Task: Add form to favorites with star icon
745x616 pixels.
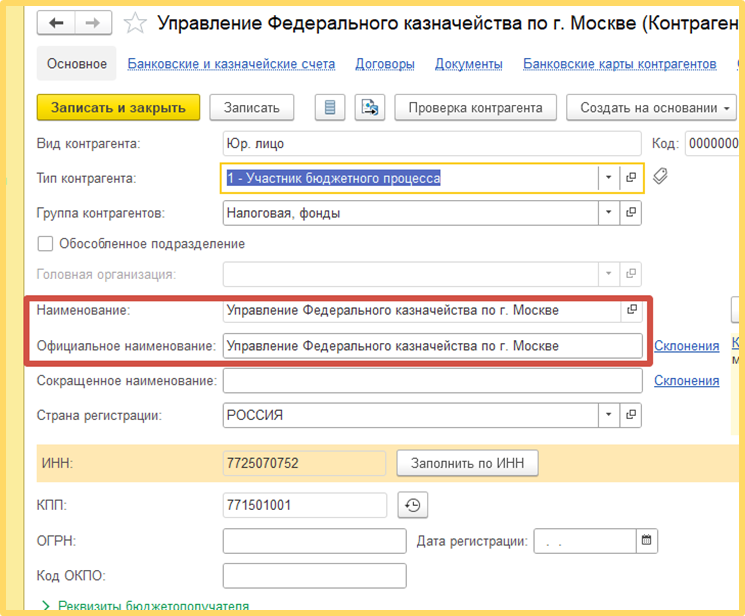Action: [x=135, y=23]
